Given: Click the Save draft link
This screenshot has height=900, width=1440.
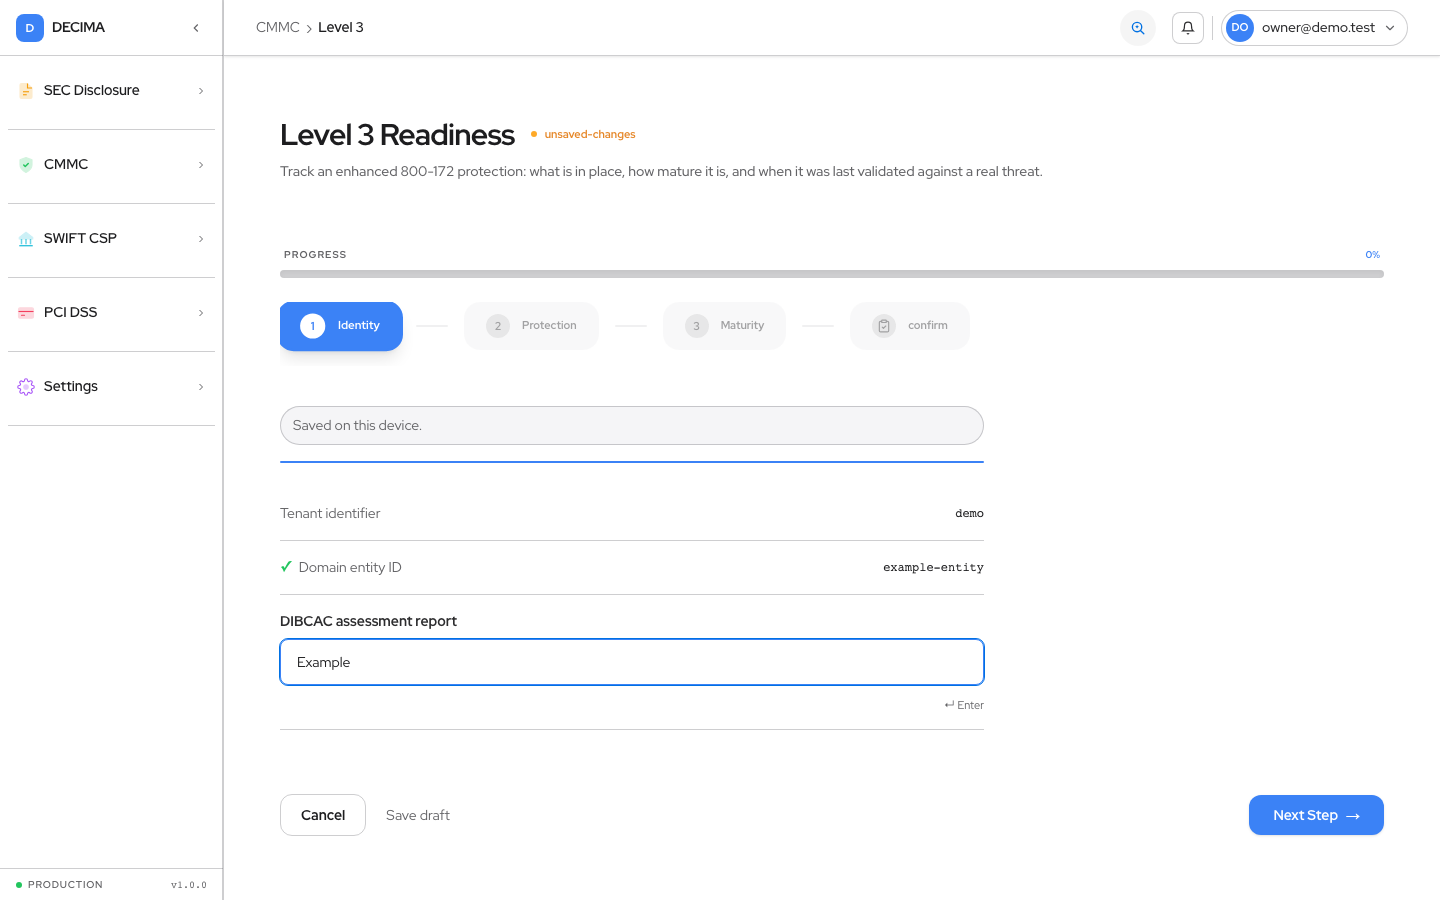Looking at the screenshot, I should [x=418, y=815].
